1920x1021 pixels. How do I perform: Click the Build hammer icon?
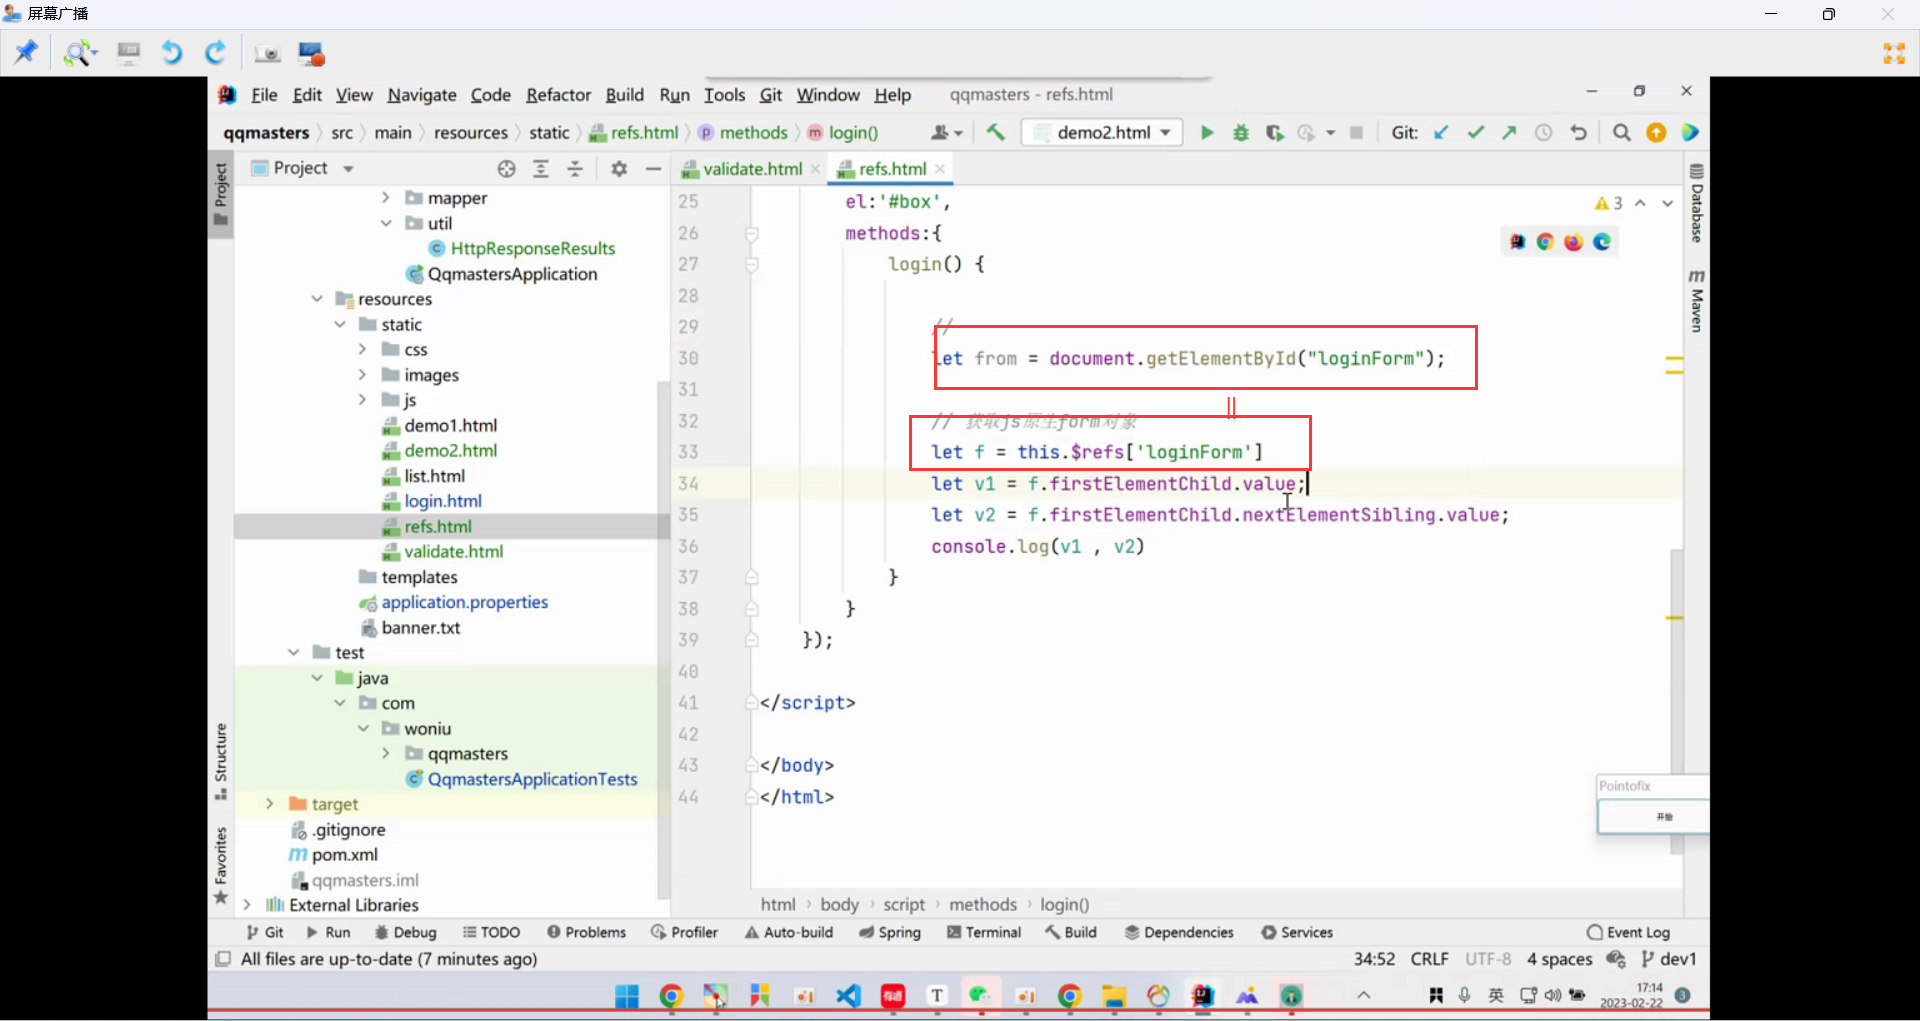pyautogui.click(x=995, y=133)
